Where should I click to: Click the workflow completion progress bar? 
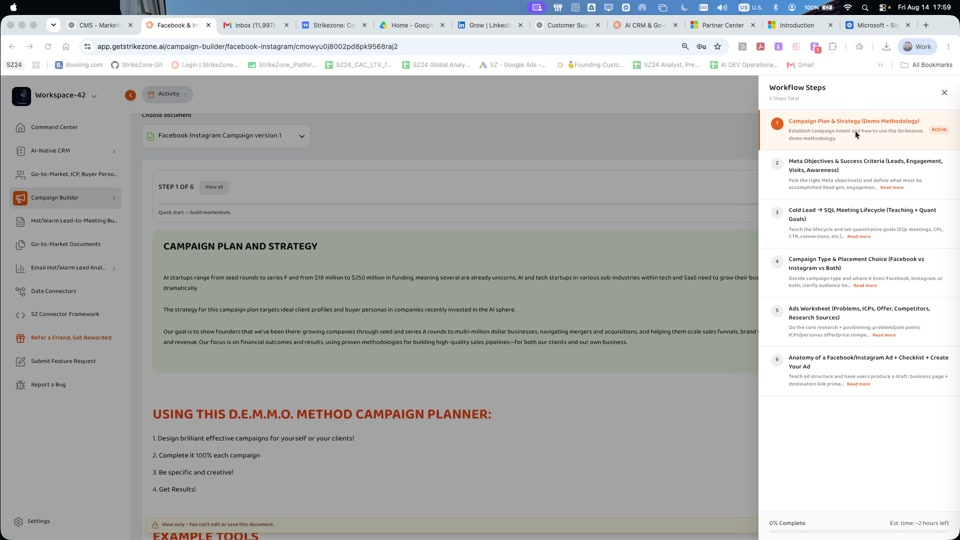859,531
